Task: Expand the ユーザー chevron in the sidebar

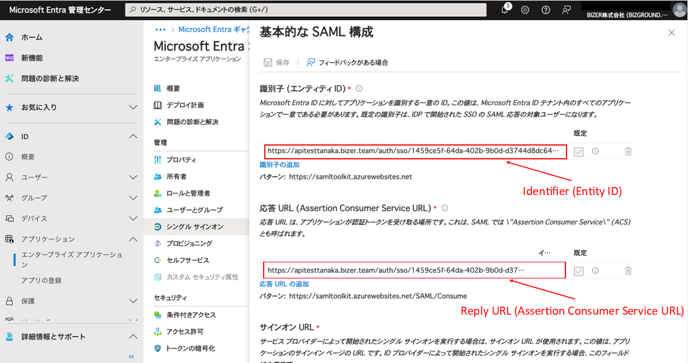Action: pos(133,177)
